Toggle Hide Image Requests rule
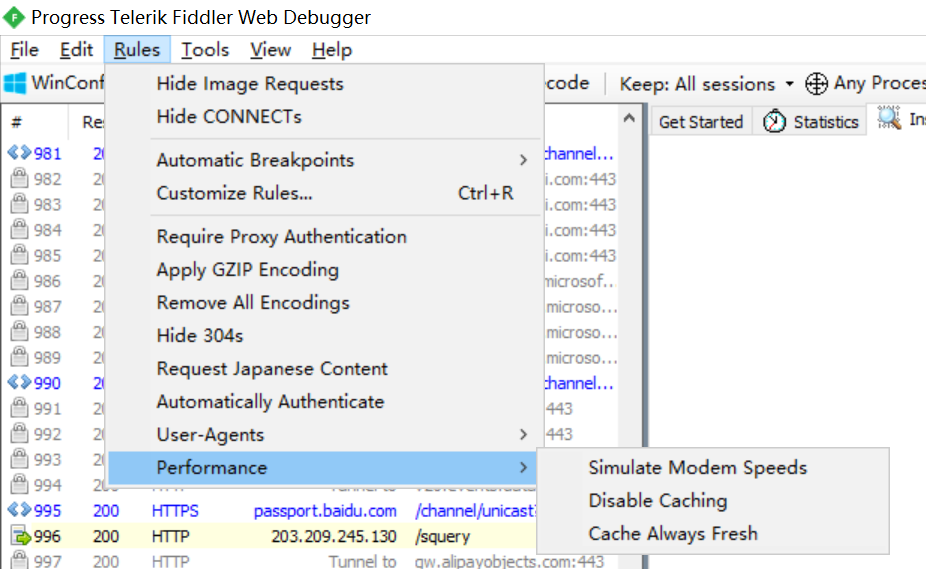 pos(324,83)
